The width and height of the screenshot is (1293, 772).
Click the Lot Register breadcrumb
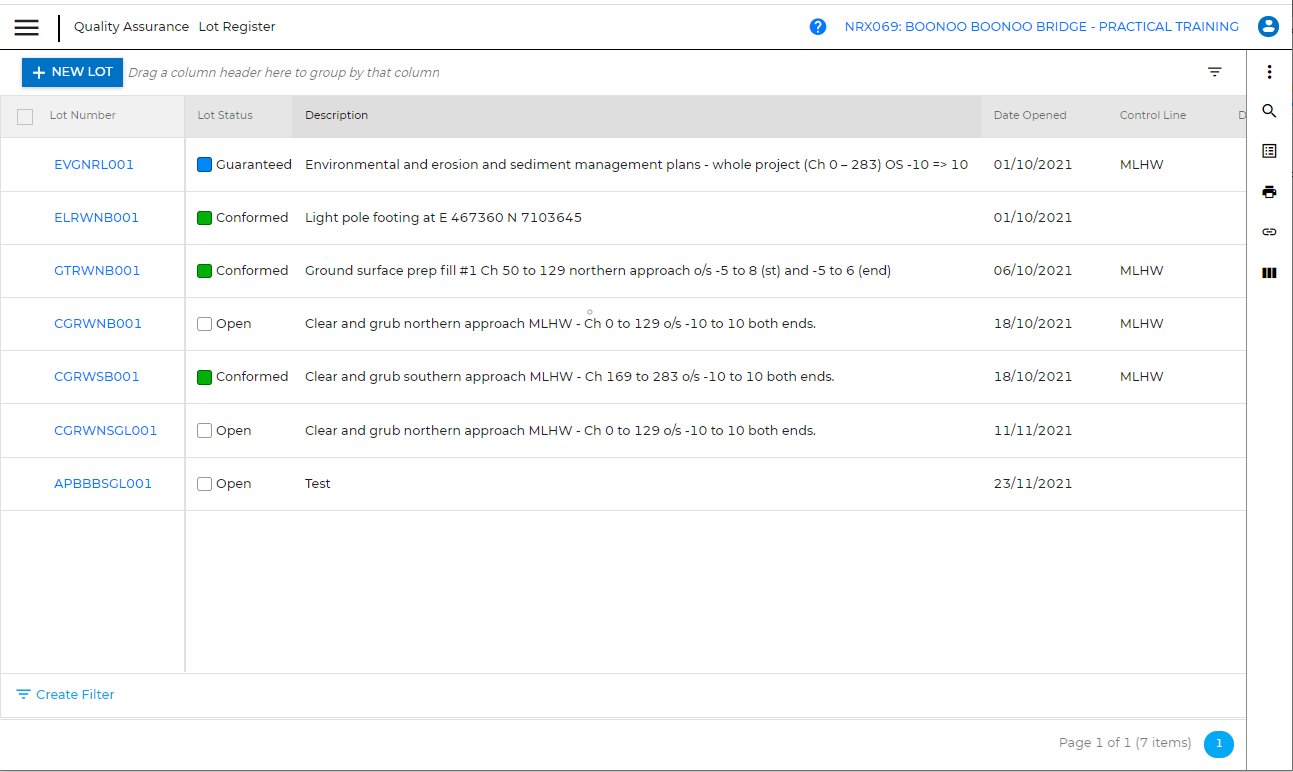237,27
